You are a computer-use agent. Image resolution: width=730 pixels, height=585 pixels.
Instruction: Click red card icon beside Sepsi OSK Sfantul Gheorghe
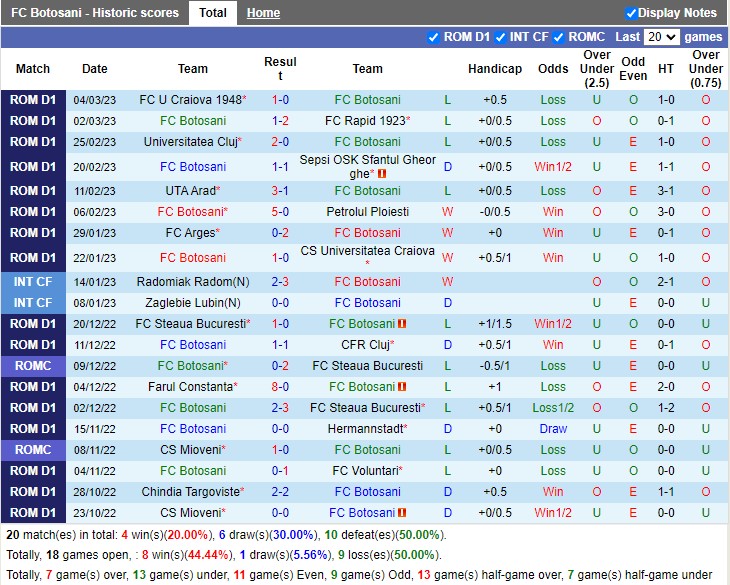pos(382,174)
